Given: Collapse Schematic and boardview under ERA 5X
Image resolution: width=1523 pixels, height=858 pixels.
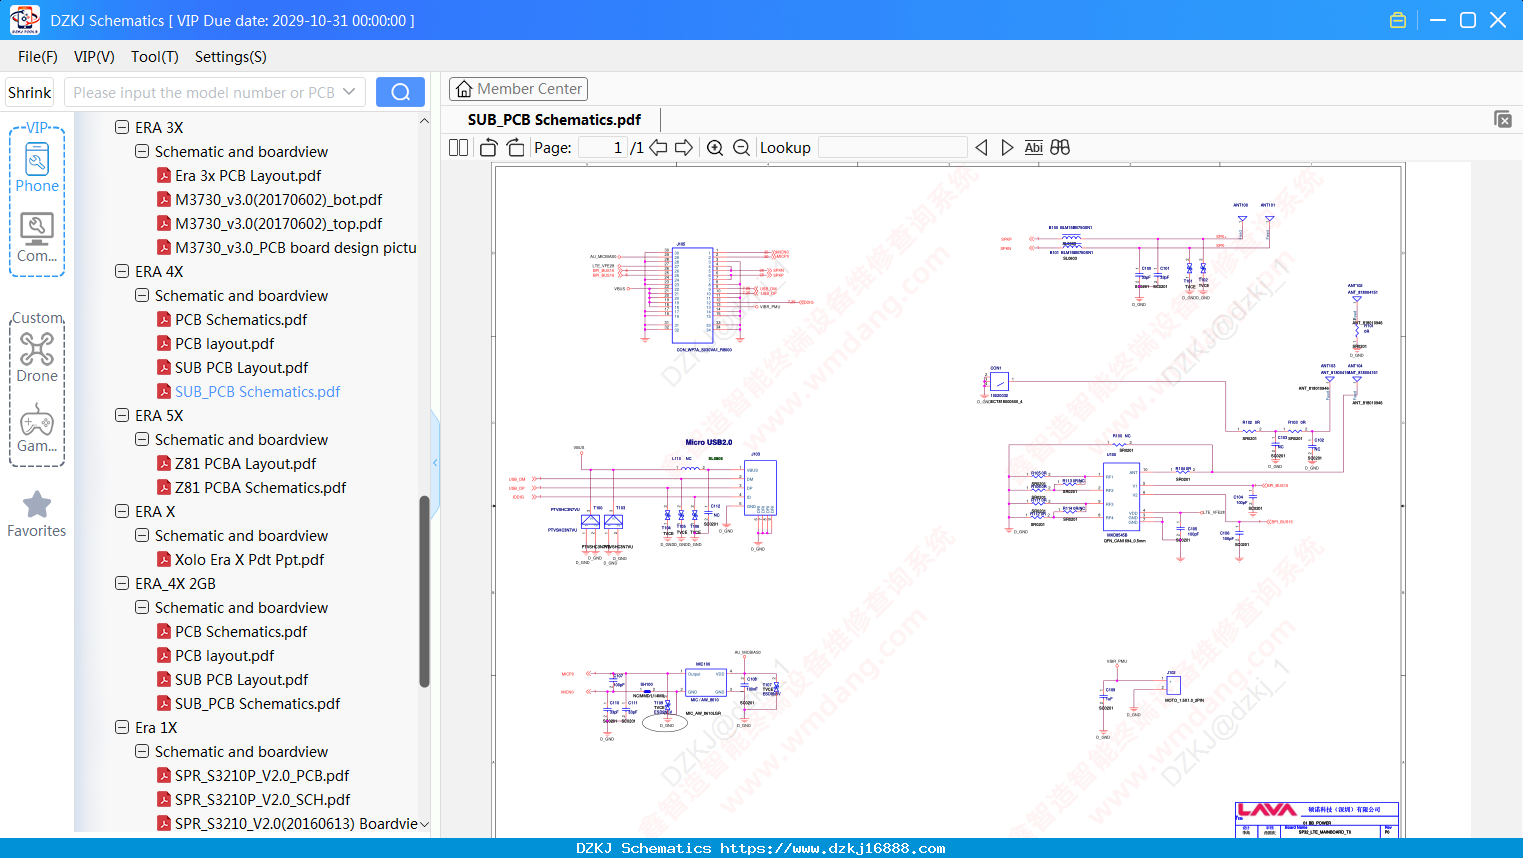Looking at the screenshot, I should [142, 439].
